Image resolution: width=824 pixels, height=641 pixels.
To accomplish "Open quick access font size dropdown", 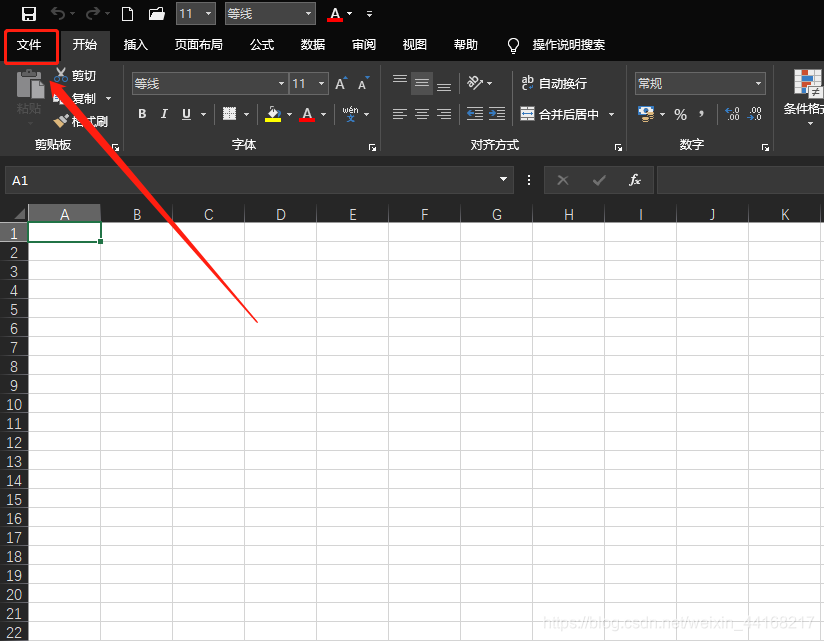I will (x=208, y=14).
